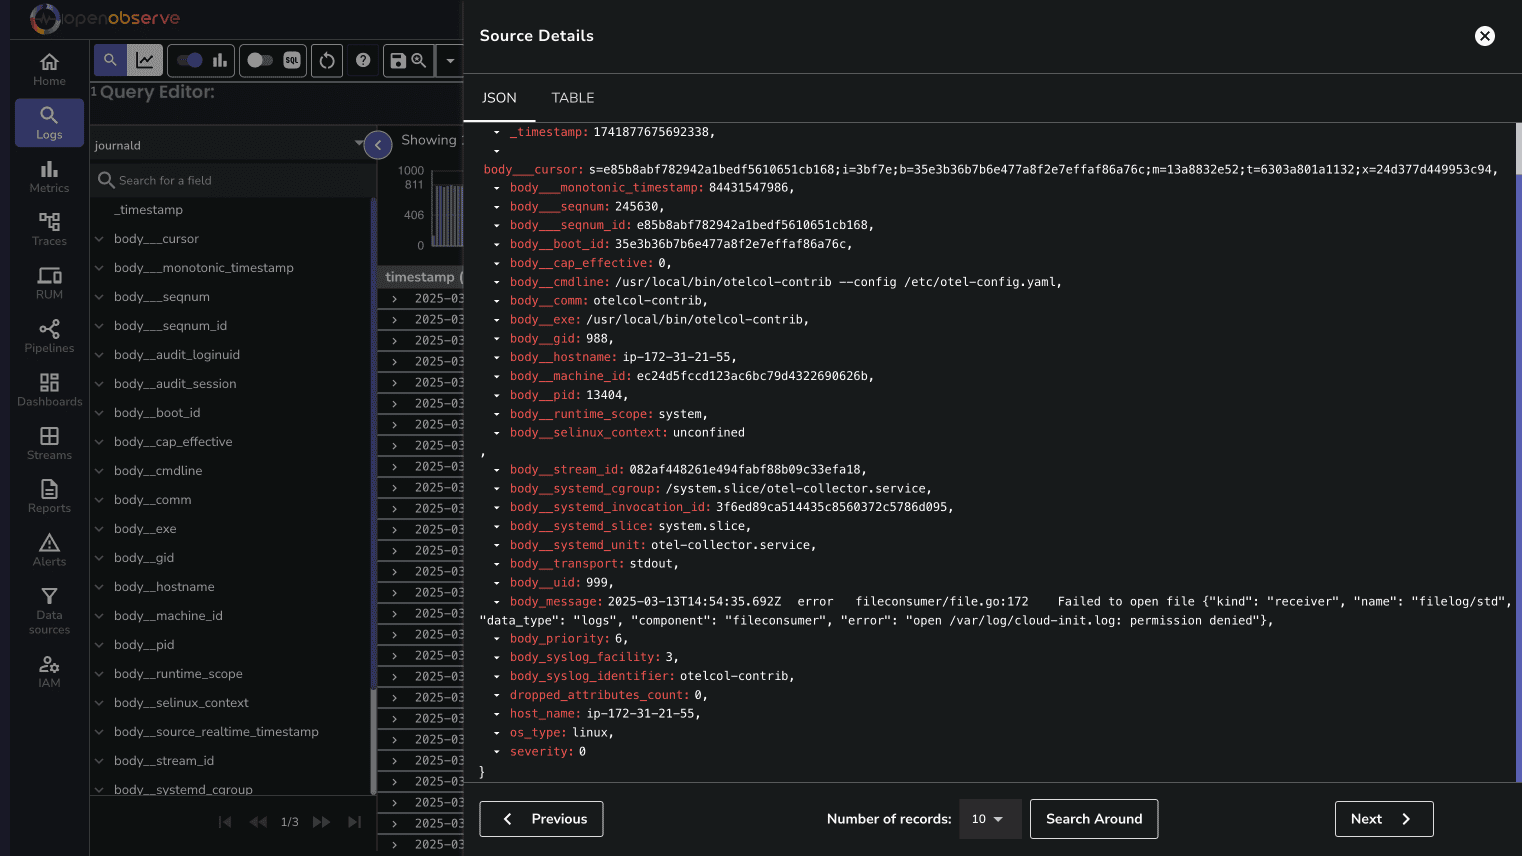1522x856 pixels.
Task: Click the JSON panel vertical scrollbar
Action: click(x=1518, y=452)
